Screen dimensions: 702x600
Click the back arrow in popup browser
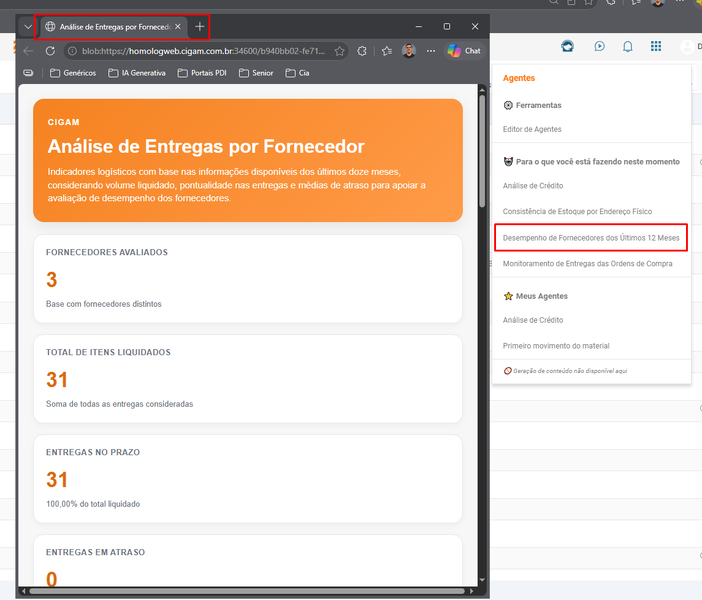[28, 51]
